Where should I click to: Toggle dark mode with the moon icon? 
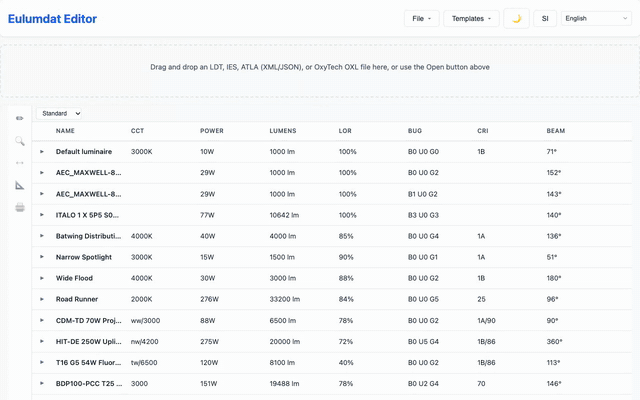pos(516,19)
